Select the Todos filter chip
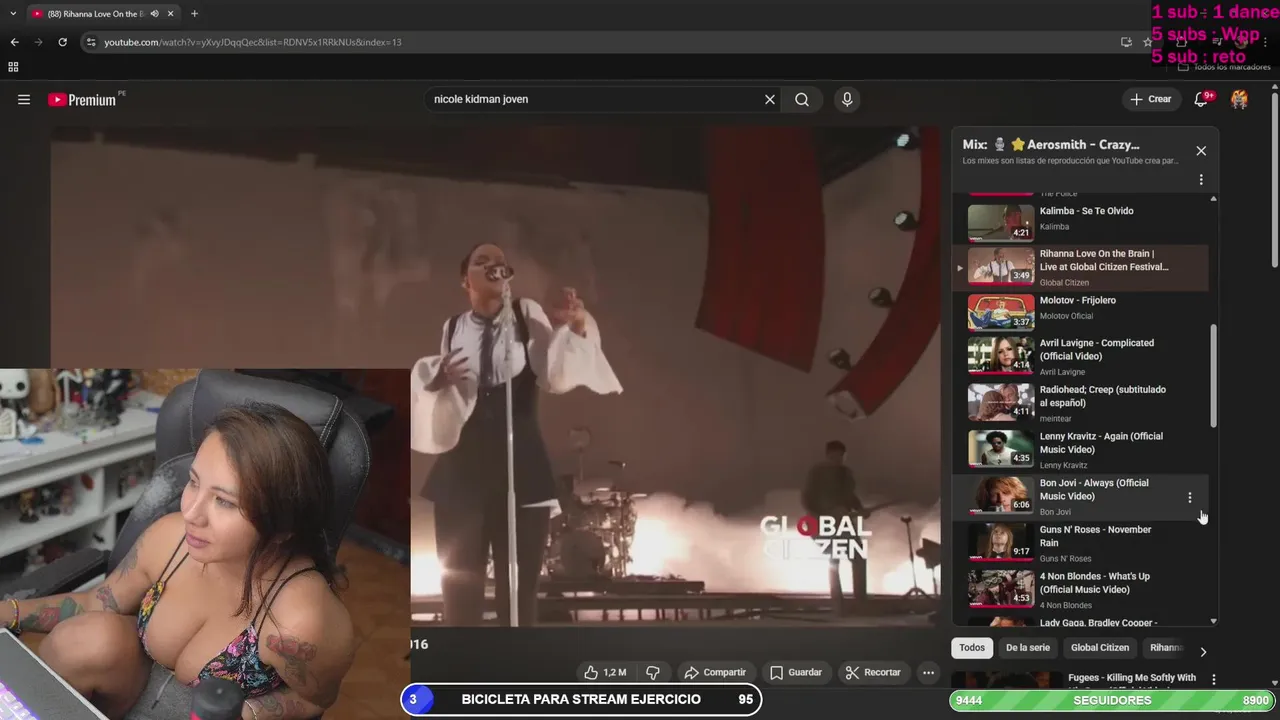Image resolution: width=1280 pixels, height=720 pixels. click(972, 648)
